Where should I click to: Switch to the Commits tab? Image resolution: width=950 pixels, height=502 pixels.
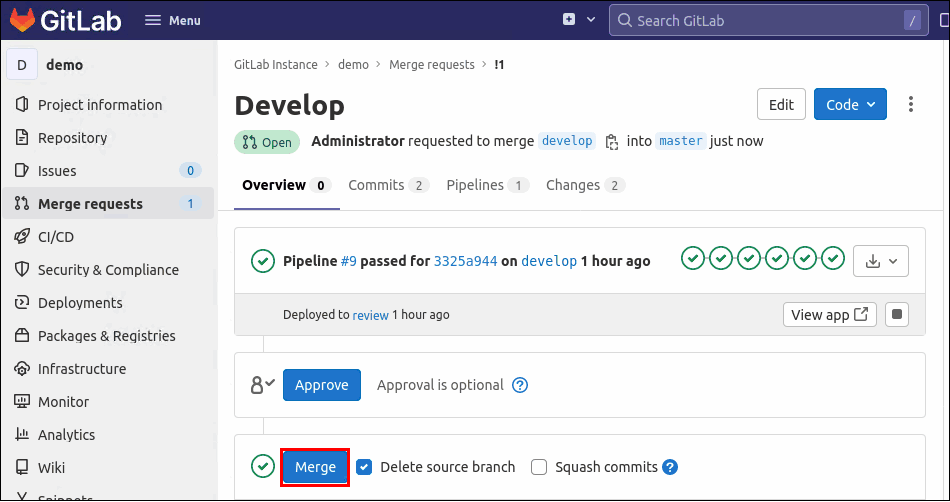point(388,185)
